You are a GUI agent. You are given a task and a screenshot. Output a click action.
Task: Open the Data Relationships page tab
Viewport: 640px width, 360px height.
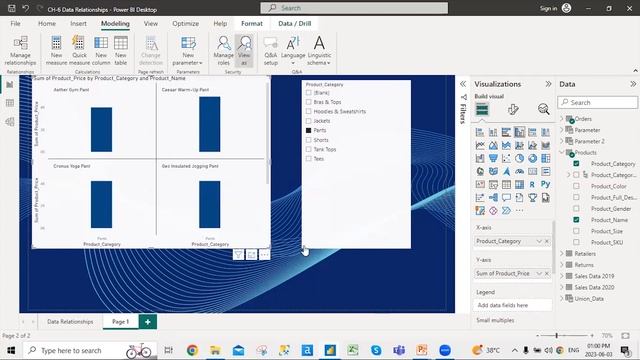(70, 322)
